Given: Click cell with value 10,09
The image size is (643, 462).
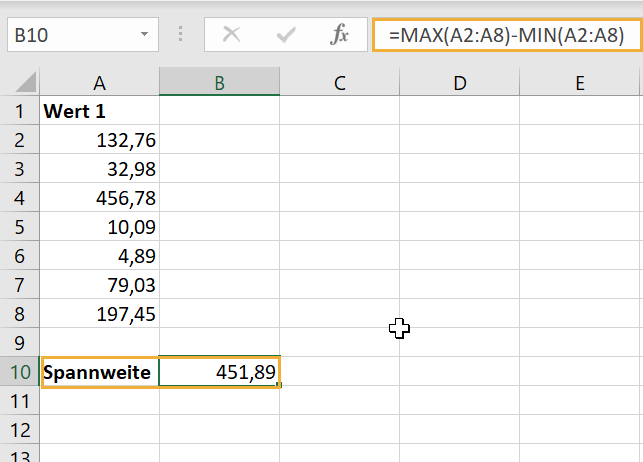Looking at the screenshot, I should [x=100, y=227].
